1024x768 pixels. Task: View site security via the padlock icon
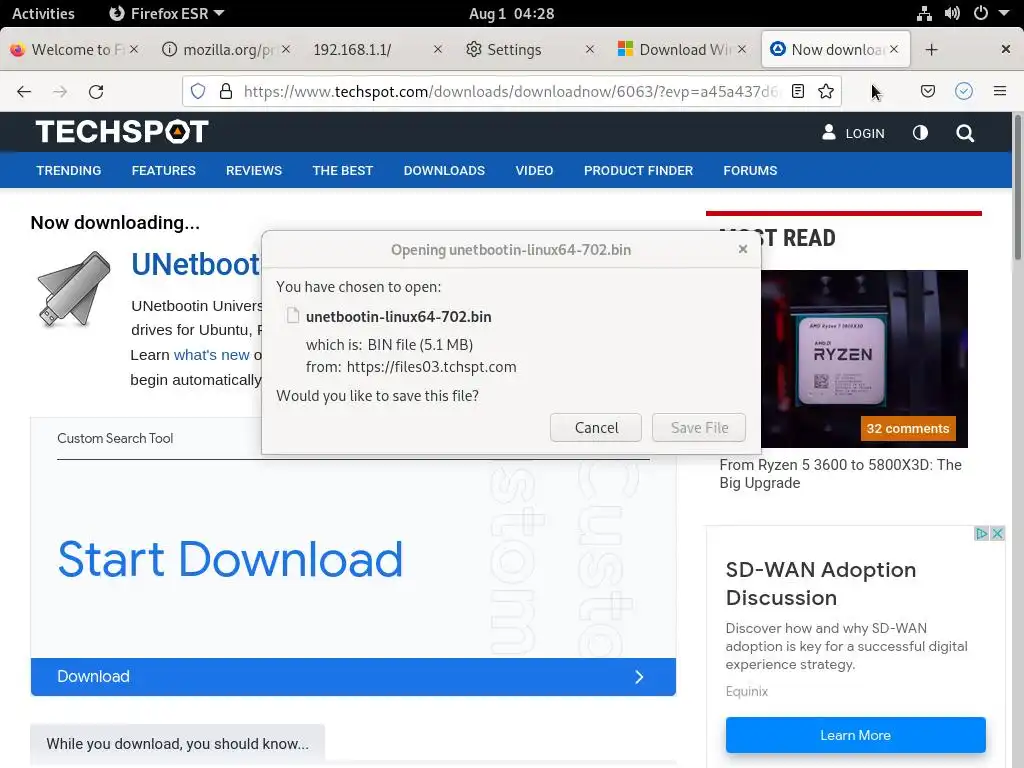point(226,91)
